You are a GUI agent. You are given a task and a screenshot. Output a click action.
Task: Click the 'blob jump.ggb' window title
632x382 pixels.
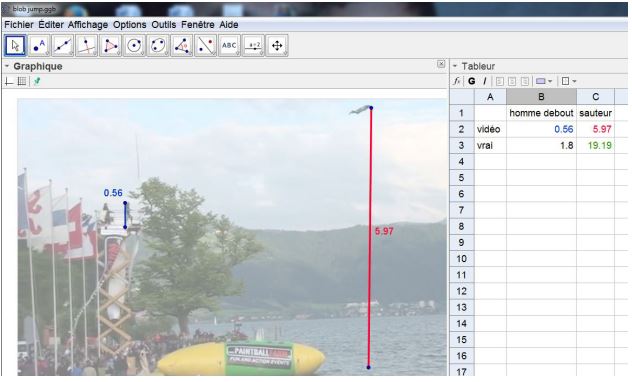34,9
